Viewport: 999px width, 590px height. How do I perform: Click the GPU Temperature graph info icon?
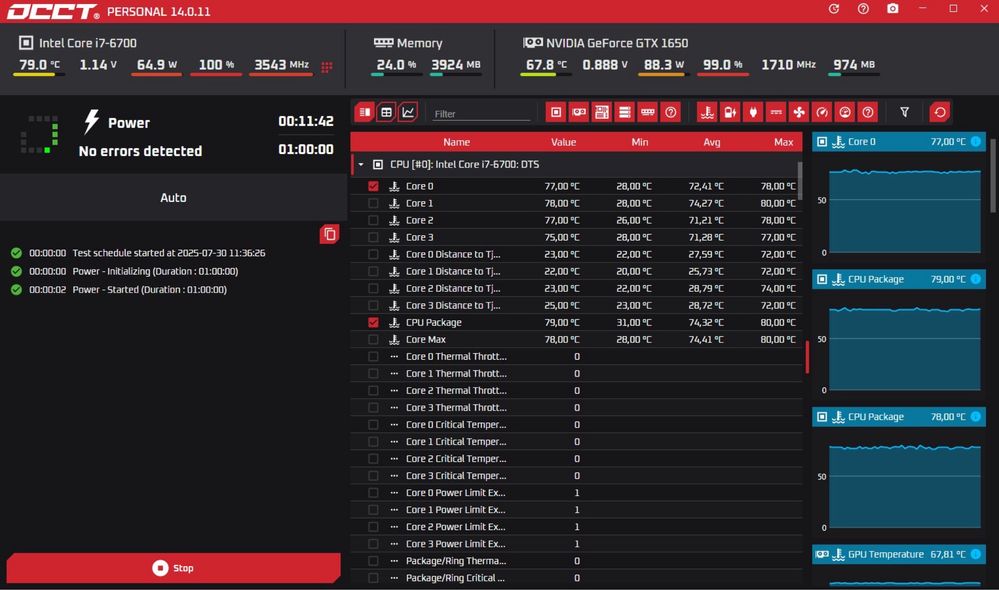(975, 554)
